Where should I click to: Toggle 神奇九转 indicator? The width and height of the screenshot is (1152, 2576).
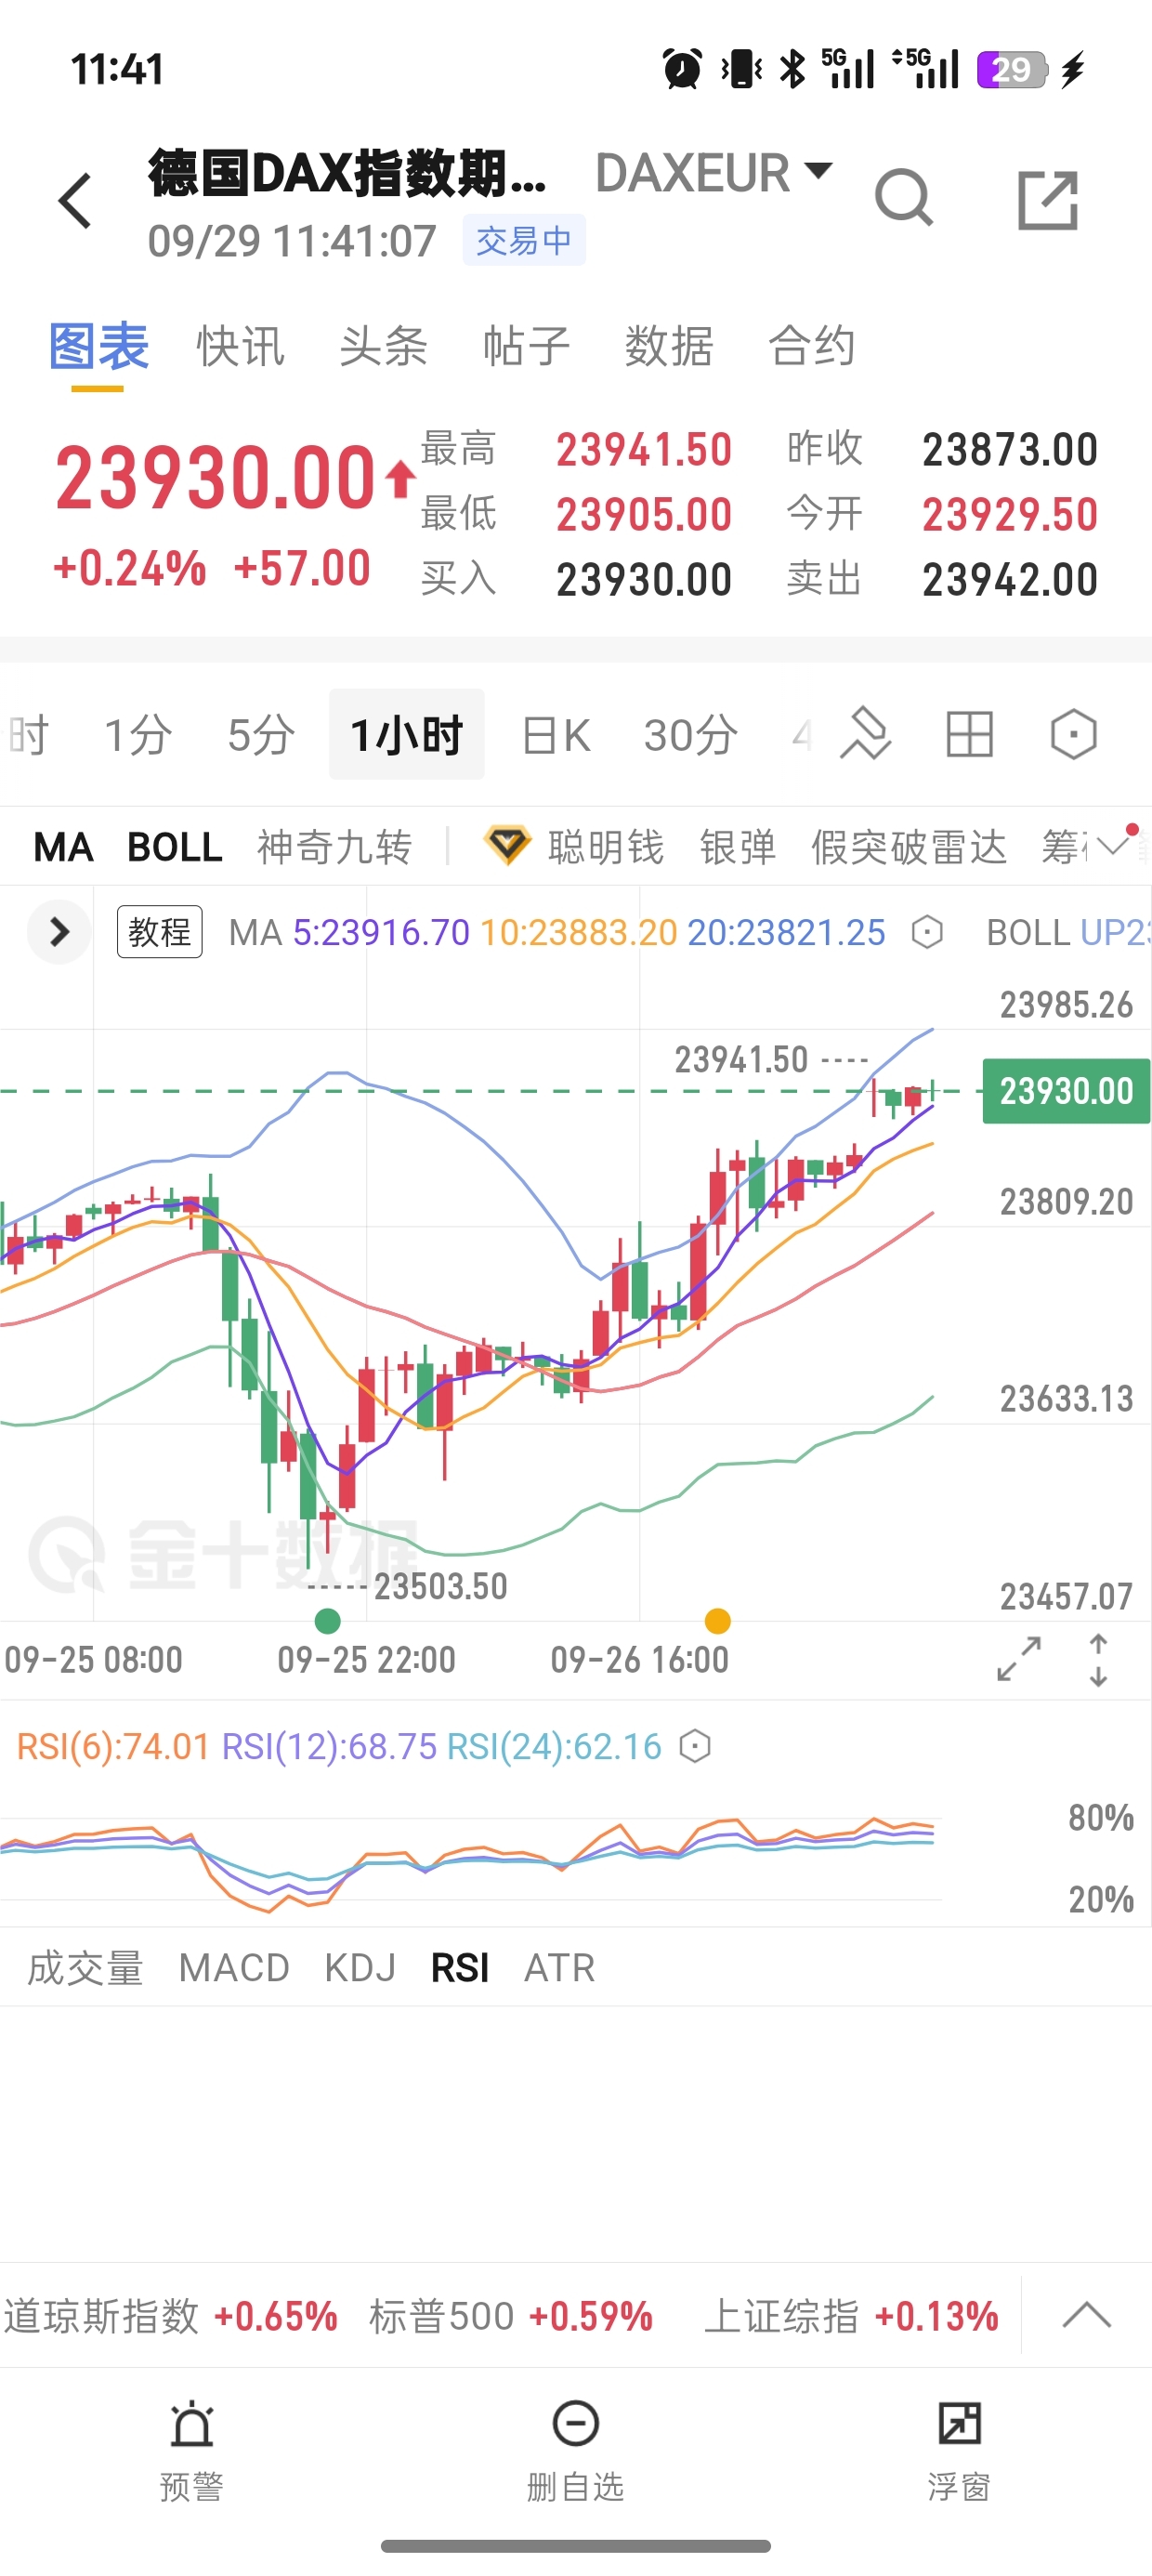click(334, 847)
